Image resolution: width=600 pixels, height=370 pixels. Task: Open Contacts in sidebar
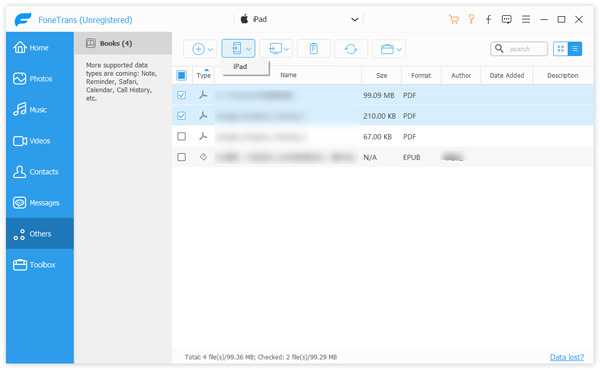tap(39, 172)
